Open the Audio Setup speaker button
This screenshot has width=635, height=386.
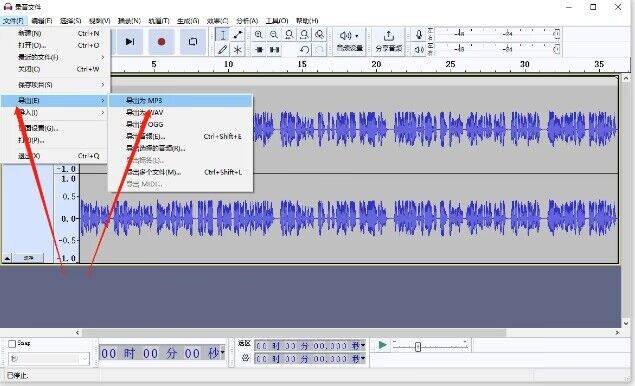coord(349,41)
